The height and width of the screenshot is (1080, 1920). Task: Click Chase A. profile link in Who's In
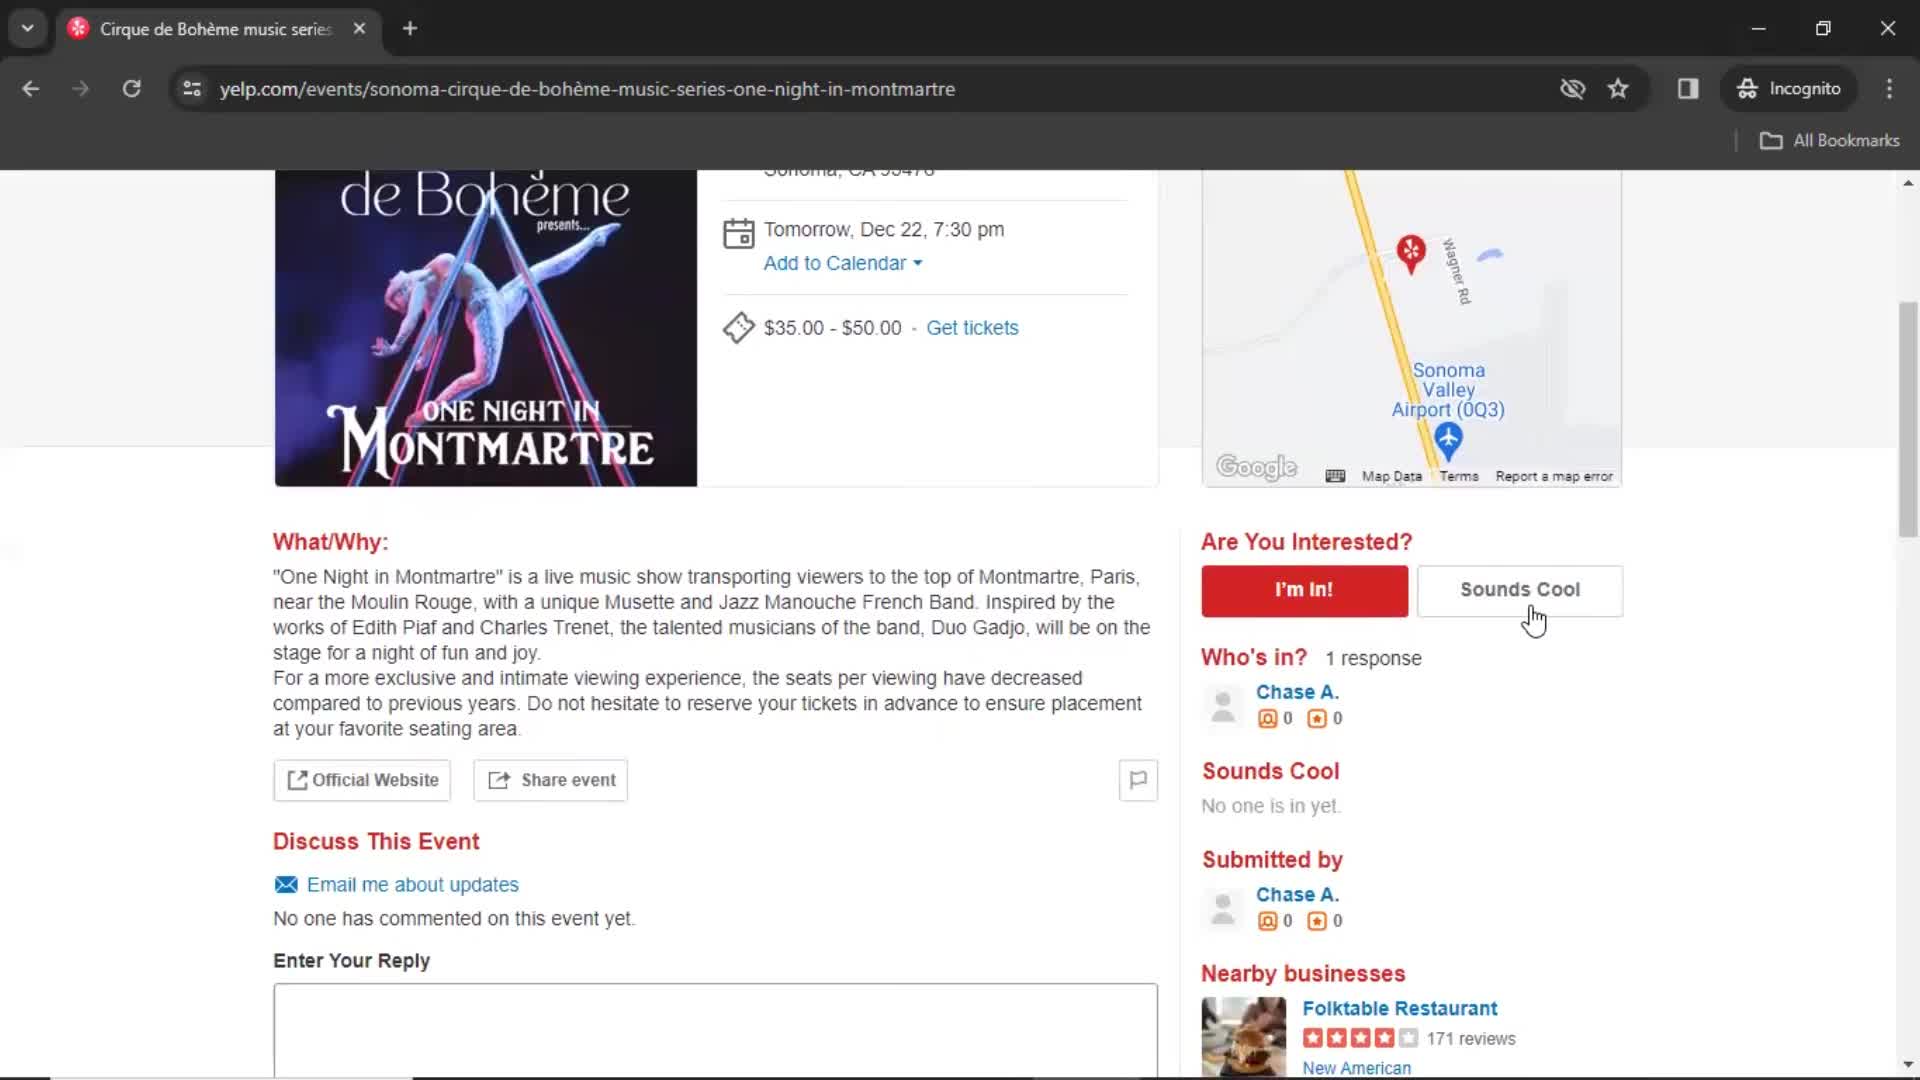[1296, 691]
